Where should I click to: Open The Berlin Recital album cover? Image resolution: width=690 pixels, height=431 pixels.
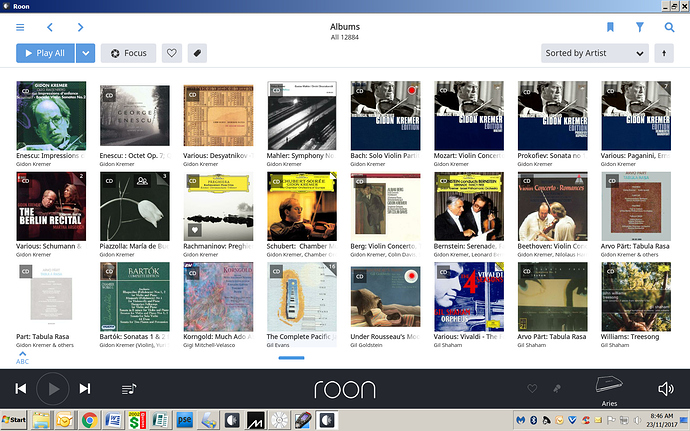click(x=51, y=206)
